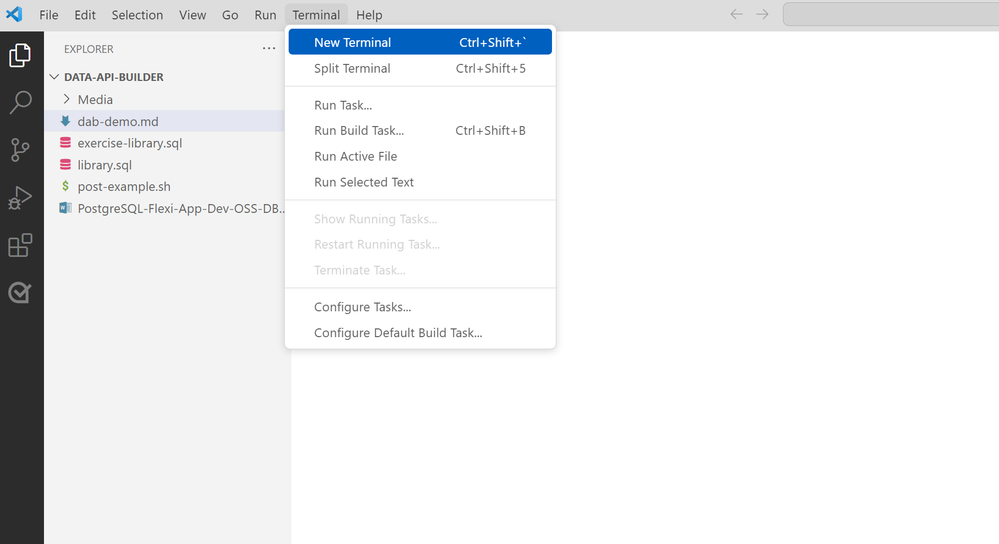Click the command center search box
The image size is (999, 544).
[891, 14]
